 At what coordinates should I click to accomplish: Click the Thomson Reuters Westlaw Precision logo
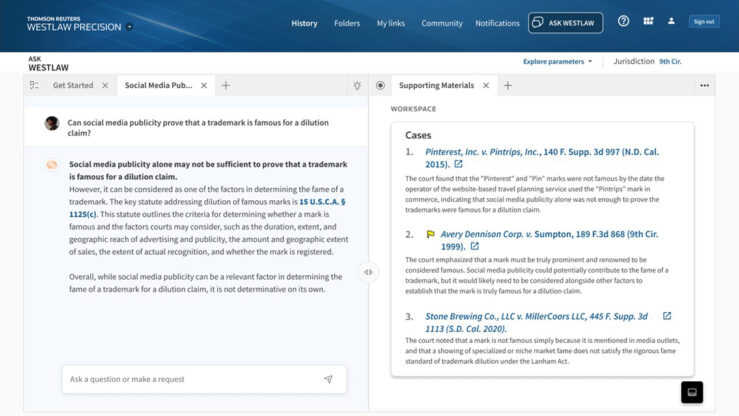click(x=74, y=24)
